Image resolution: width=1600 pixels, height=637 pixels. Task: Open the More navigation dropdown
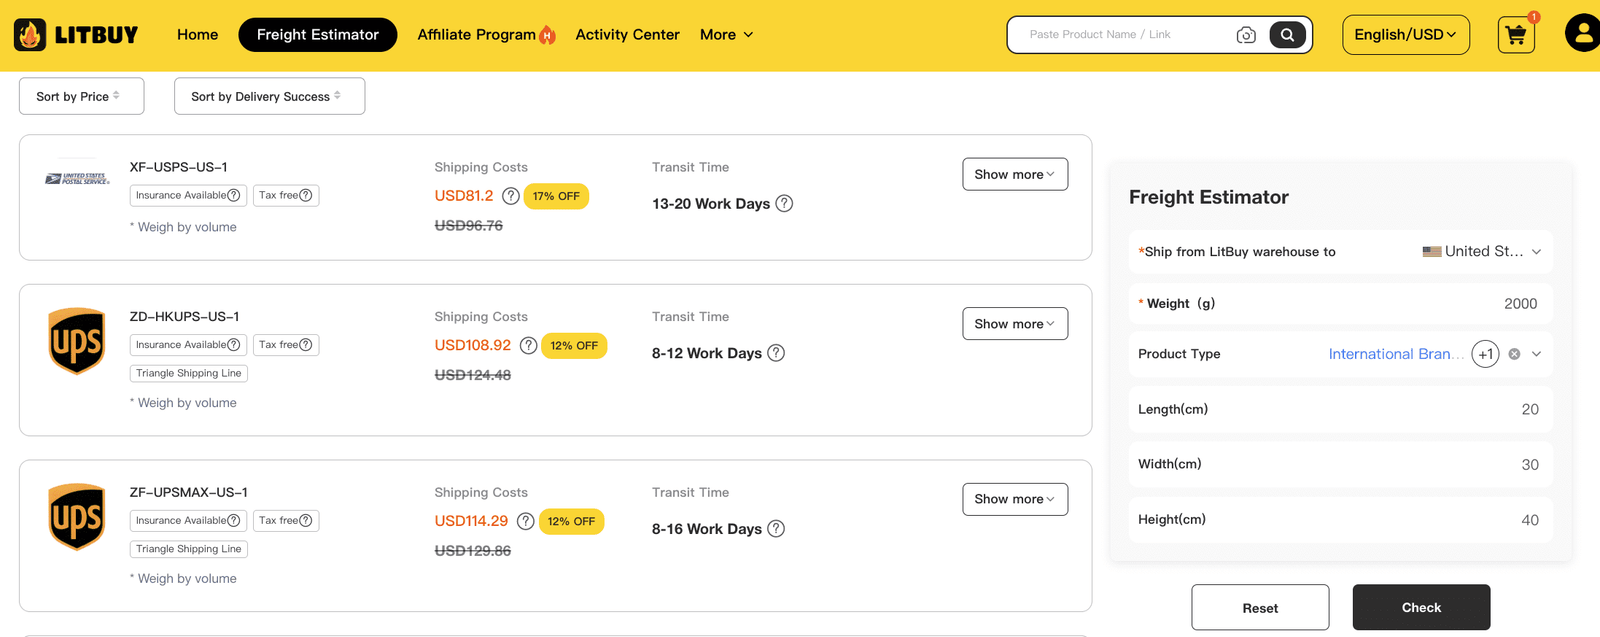pos(727,35)
